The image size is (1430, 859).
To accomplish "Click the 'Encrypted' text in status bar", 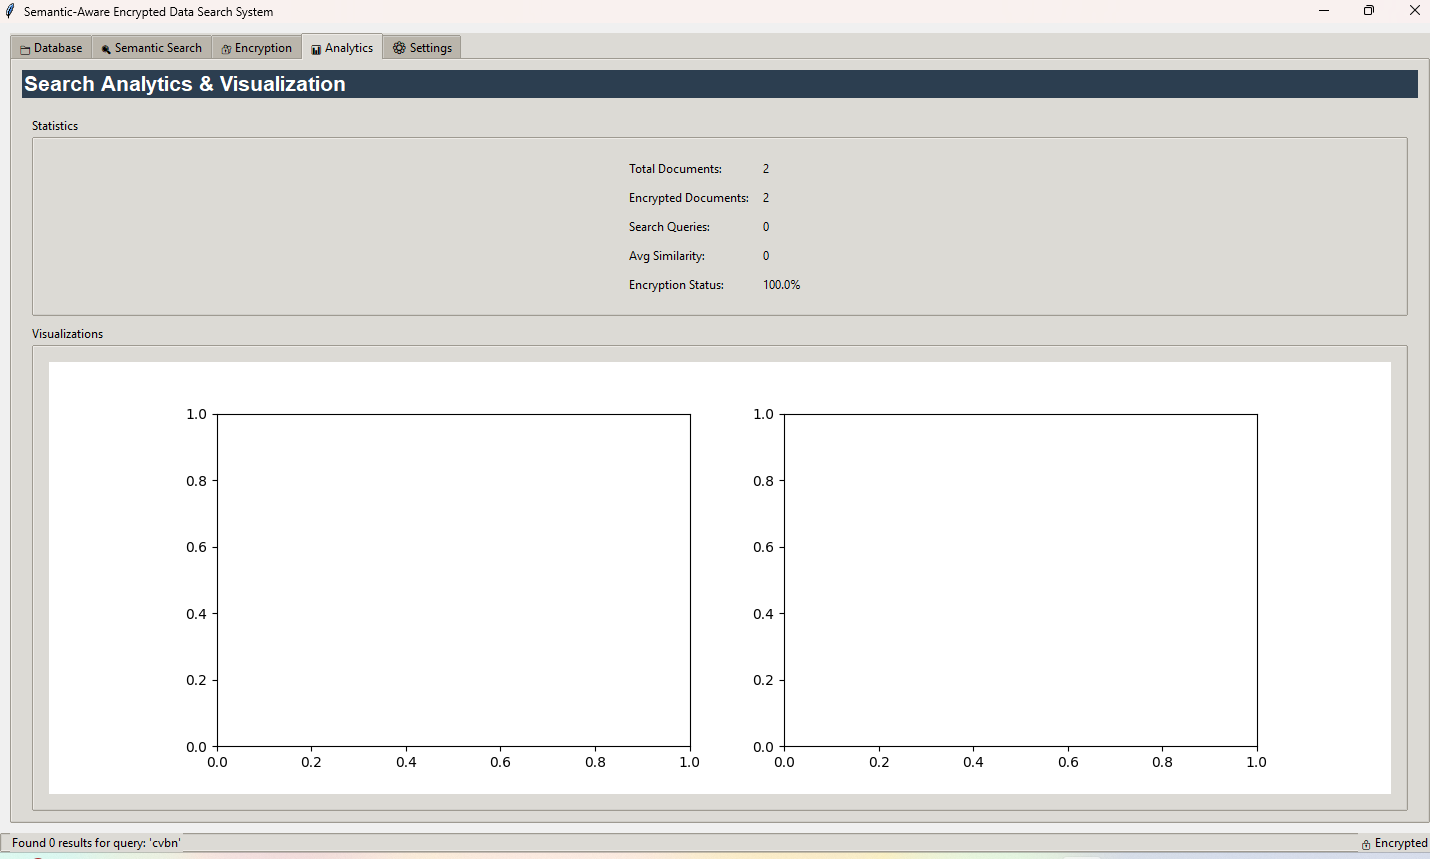I will pos(1400,843).
